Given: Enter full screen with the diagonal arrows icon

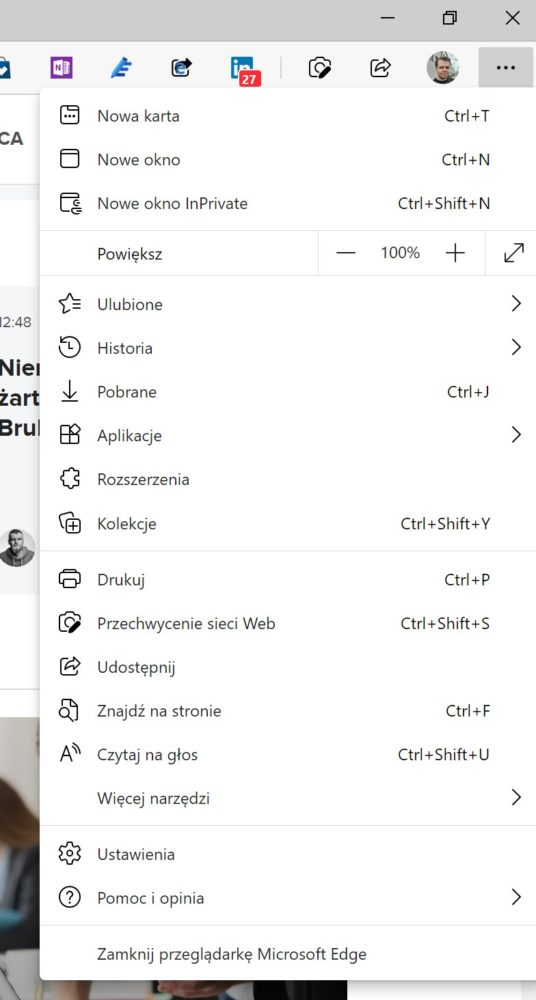Looking at the screenshot, I should click(514, 253).
